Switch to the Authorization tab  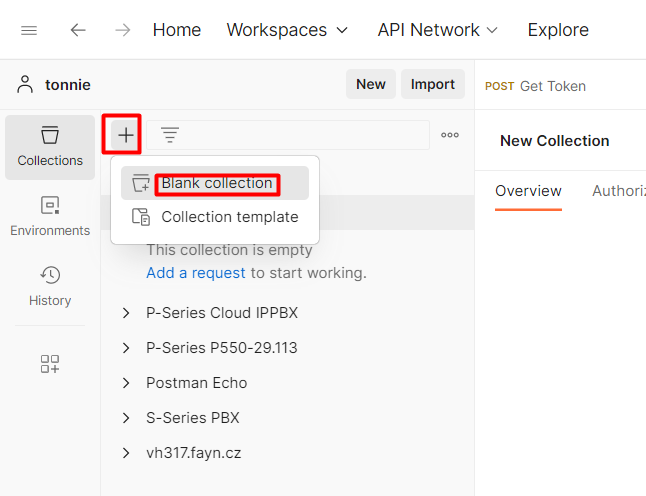click(x=619, y=191)
